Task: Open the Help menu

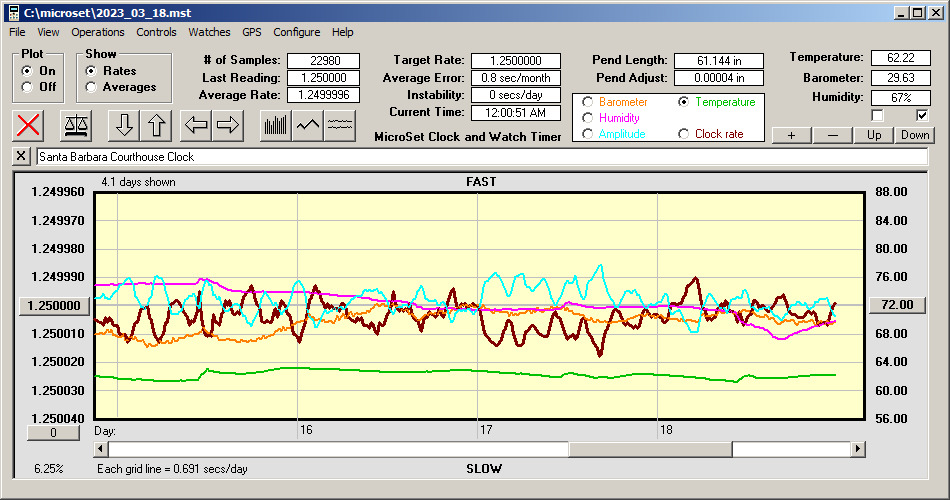Action: pyautogui.click(x=342, y=32)
